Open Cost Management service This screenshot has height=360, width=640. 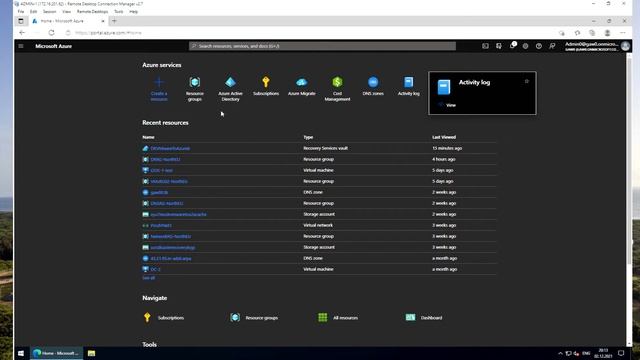click(x=337, y=89)
